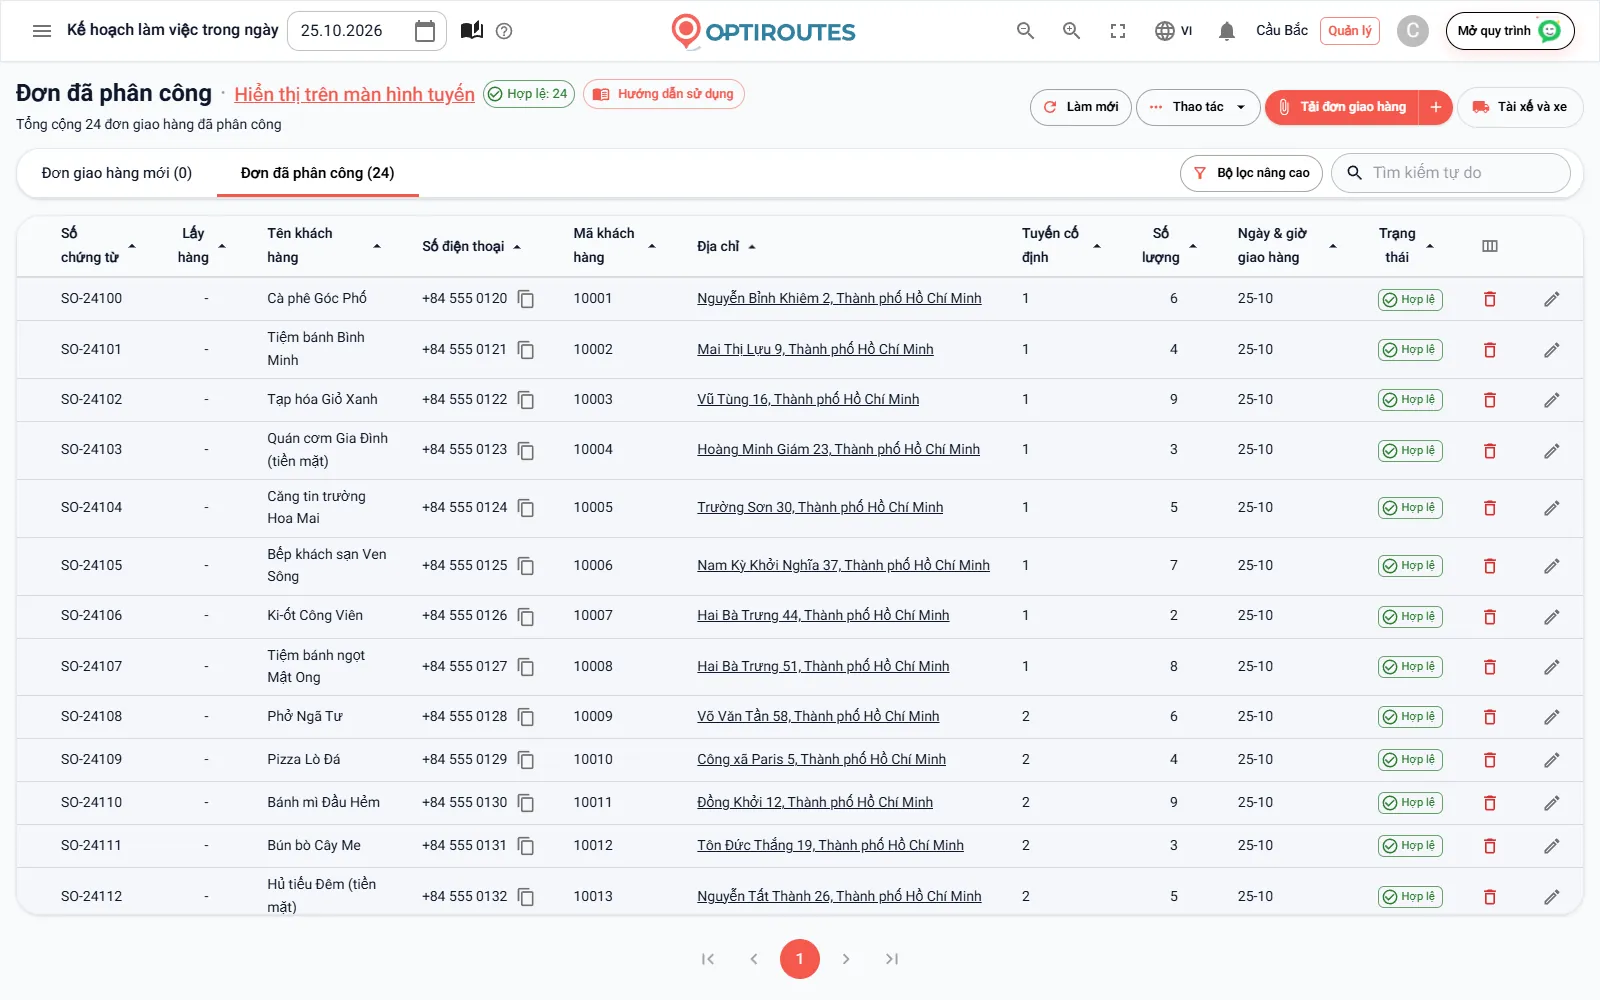Click Hợp lệ: 24 badge
The width and height of the screenshot is (1600, 1000).
[529, 94]
